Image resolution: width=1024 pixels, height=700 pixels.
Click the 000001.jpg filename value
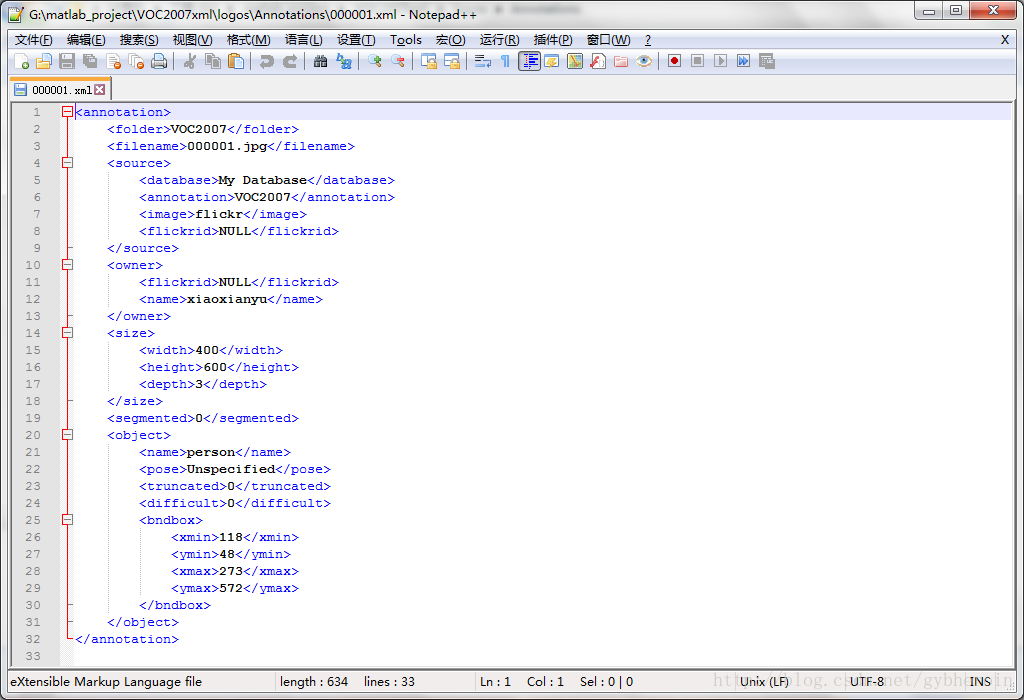[x=227, y=146]
